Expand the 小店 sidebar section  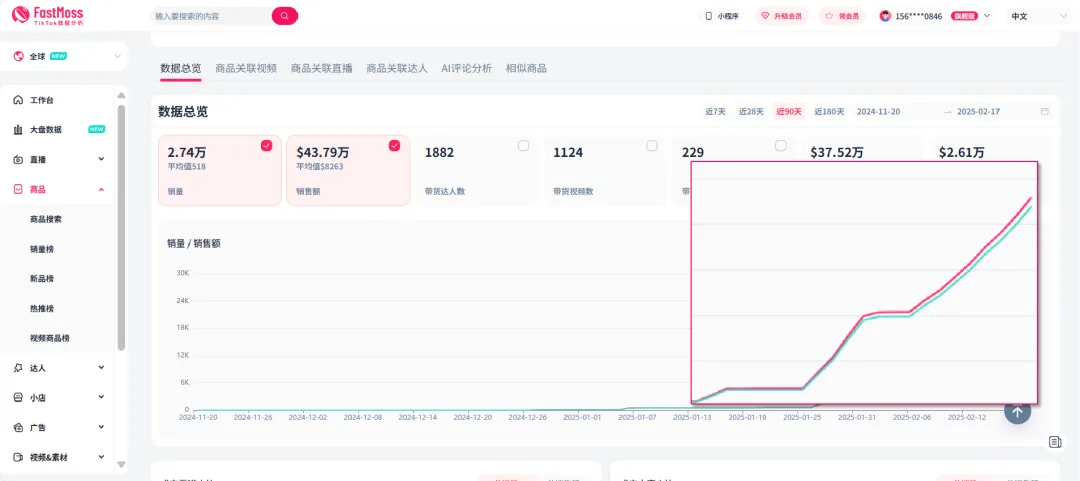101,398
